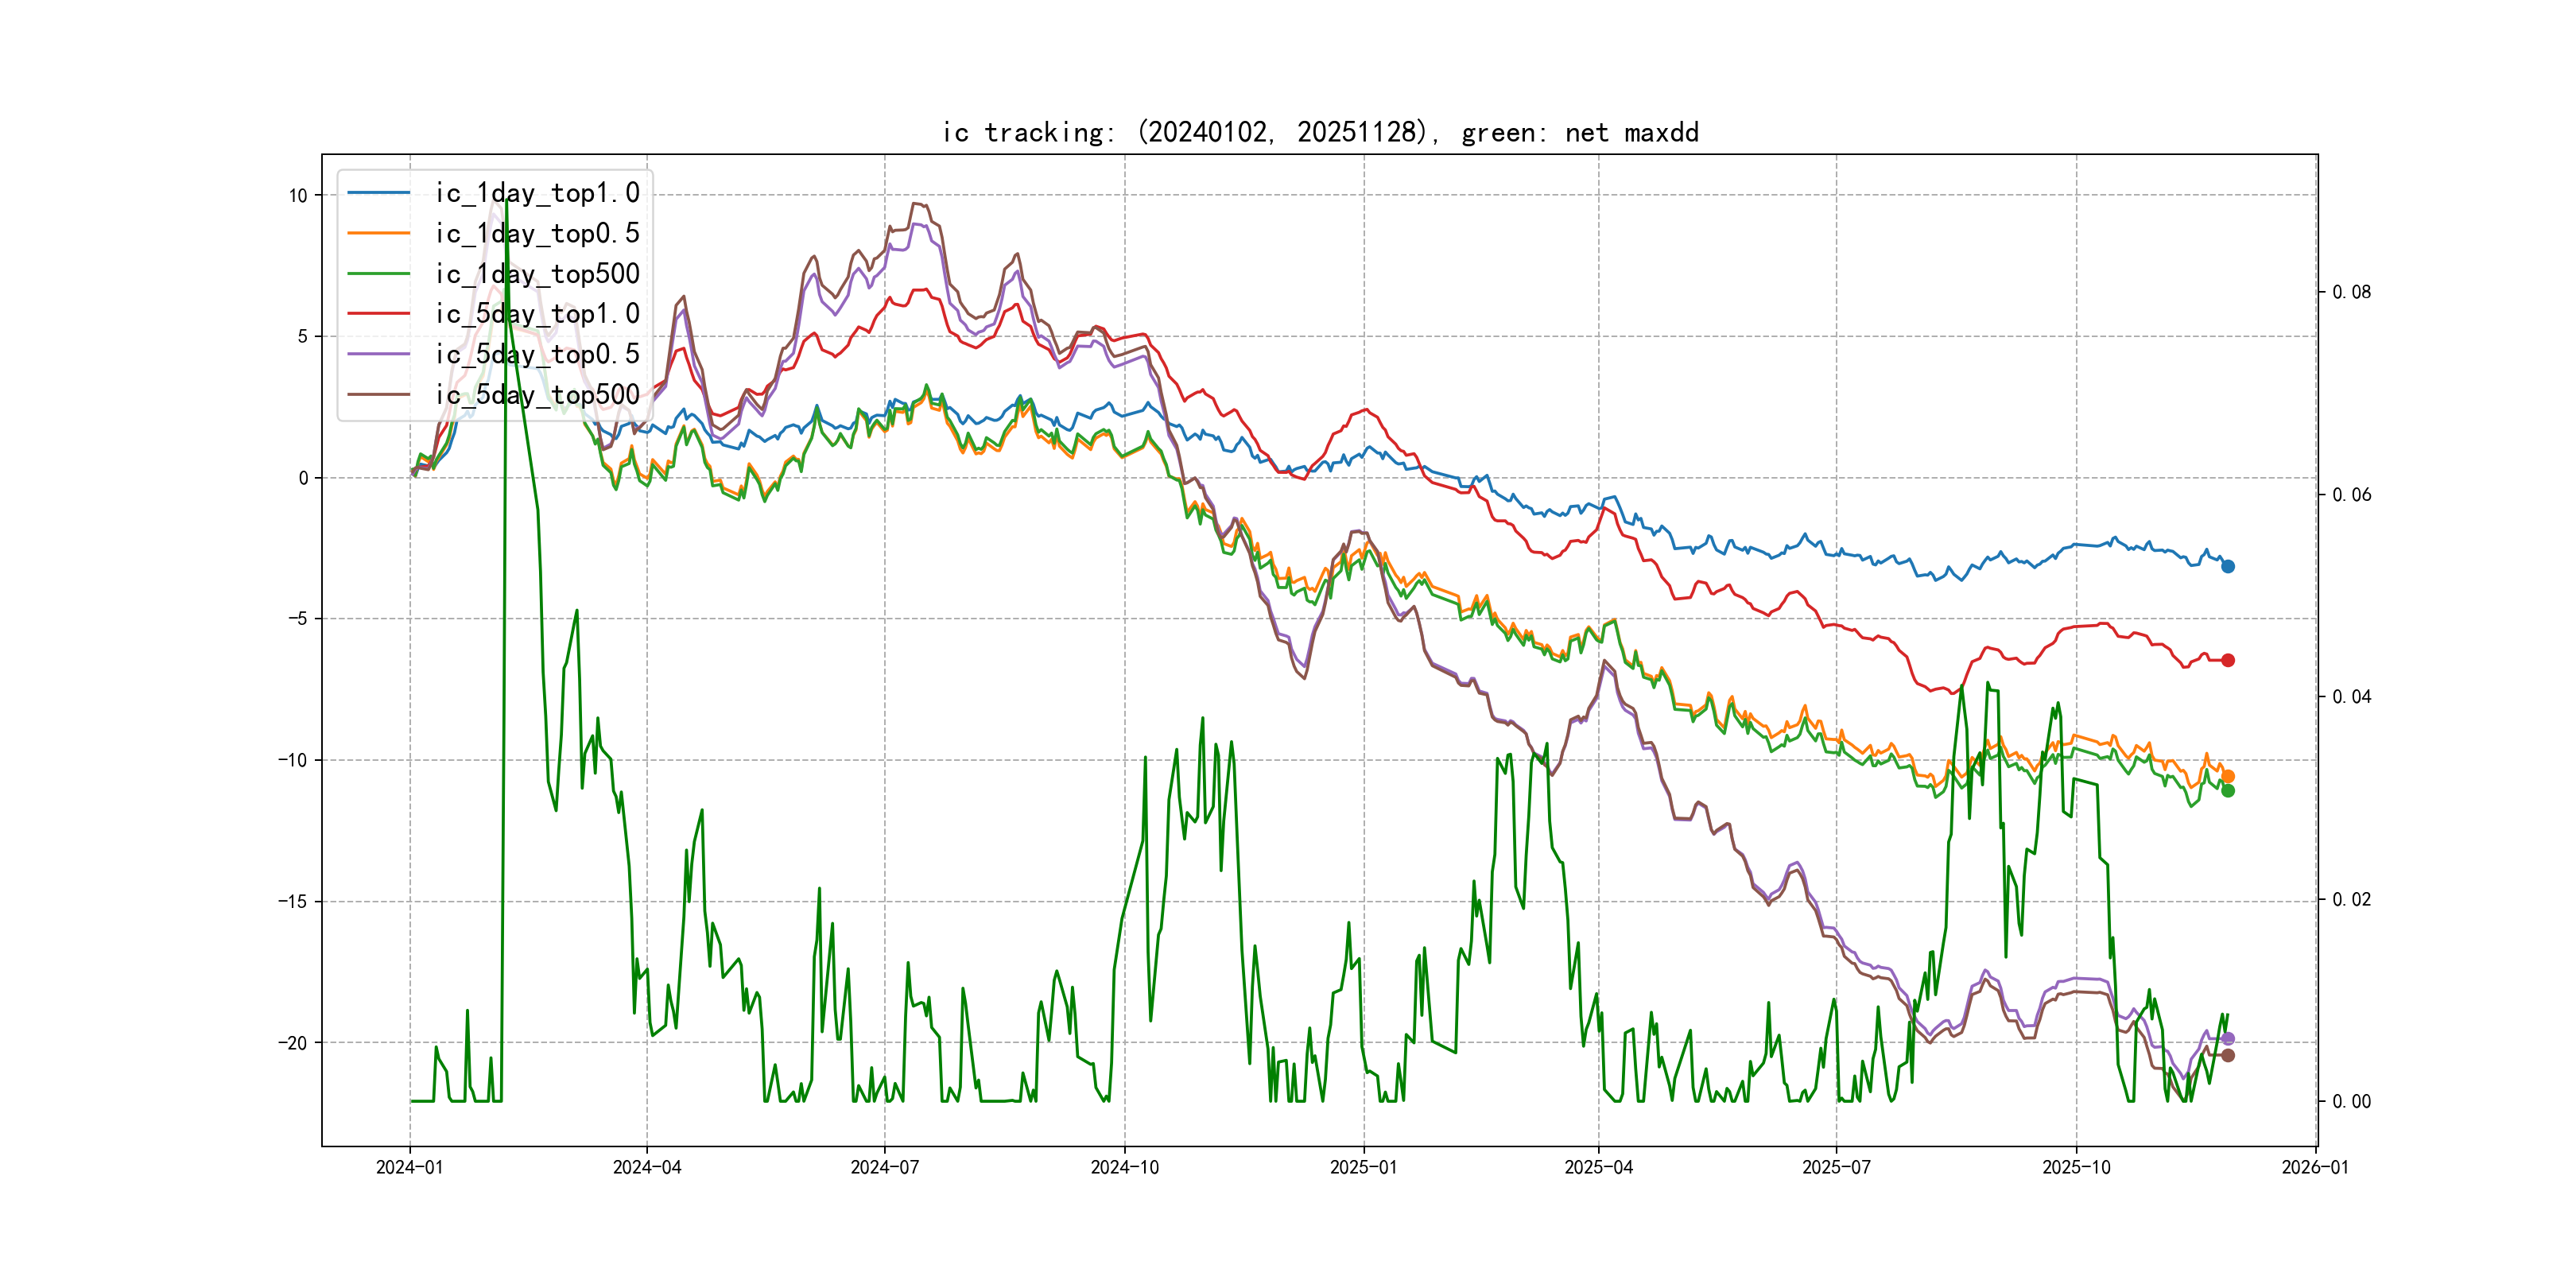Click the brown endpoint dot of ic_5day_top500
2576x1288 pixels.
tap(2228, 1055)
